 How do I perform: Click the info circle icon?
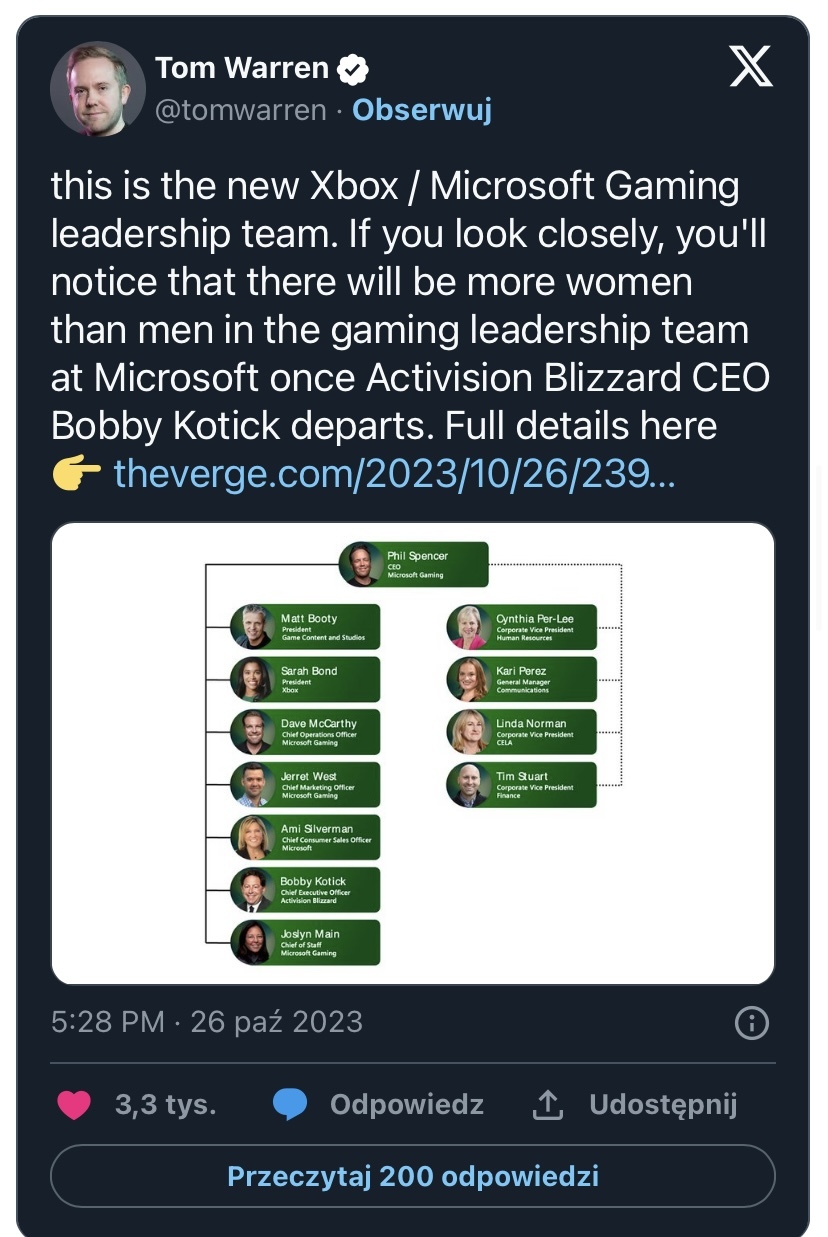tap(751, 1022)
